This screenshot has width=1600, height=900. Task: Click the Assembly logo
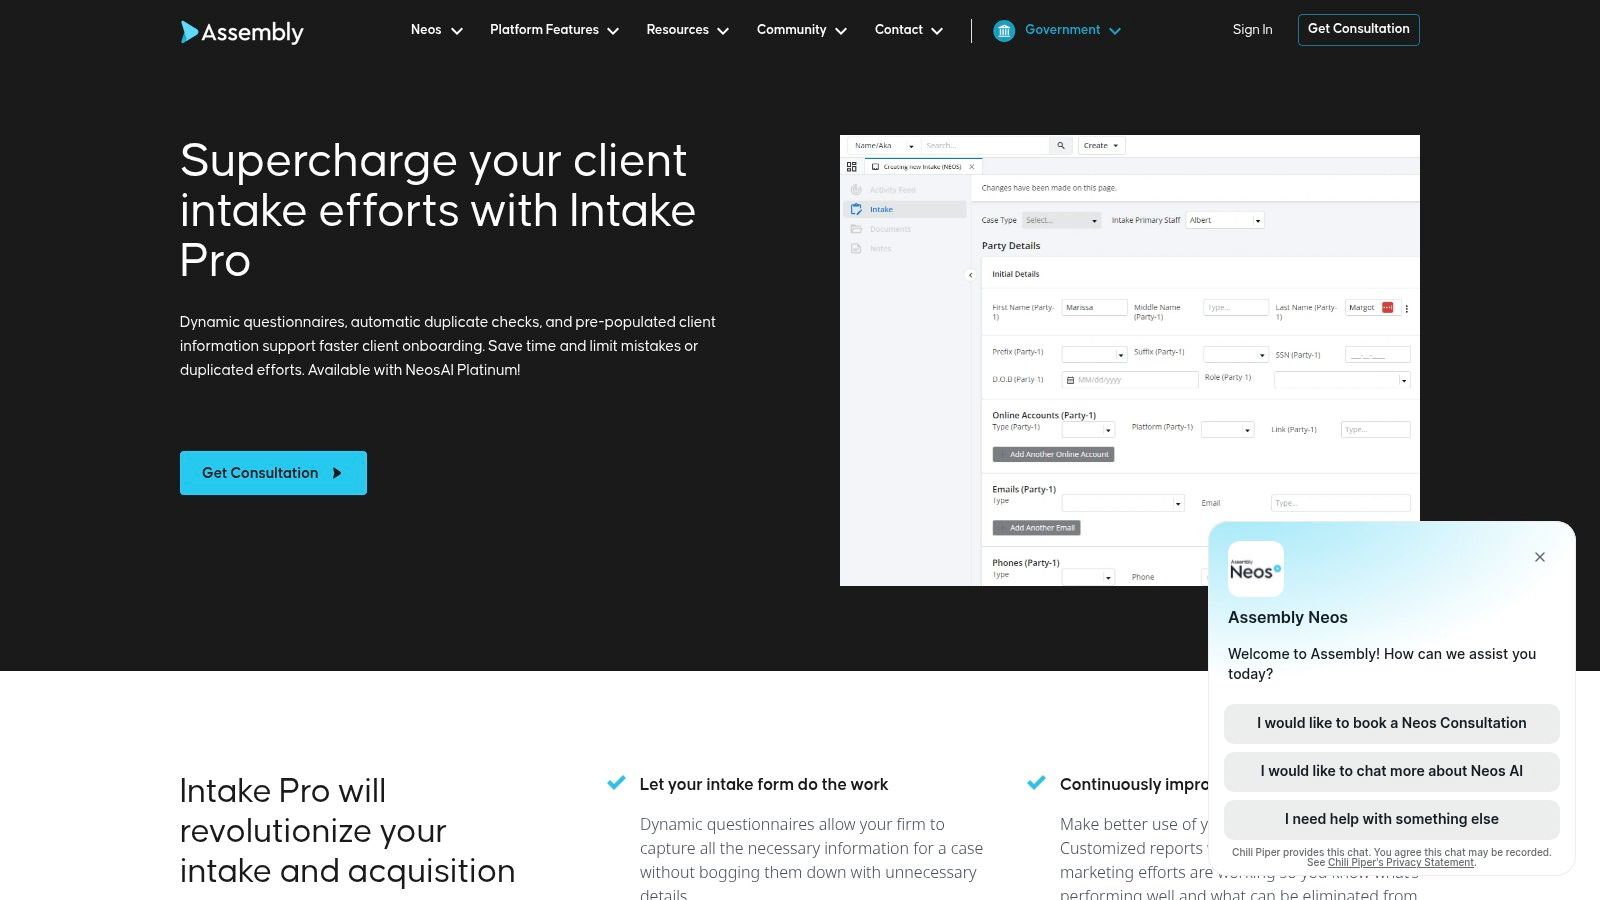pyautogui.click(x=242, y=32)
